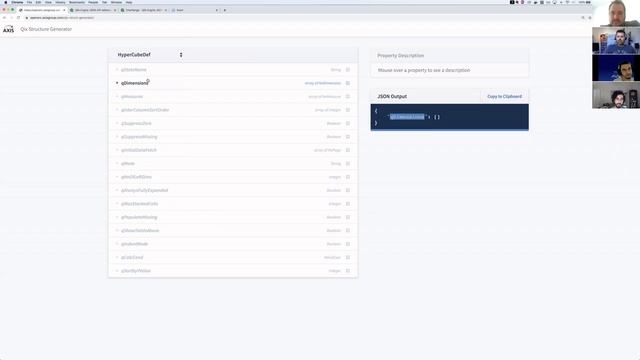The width and height of the screenshot is (640, 360).
Task: Toggle the qMeasures row checkbox
Action: 348,97
